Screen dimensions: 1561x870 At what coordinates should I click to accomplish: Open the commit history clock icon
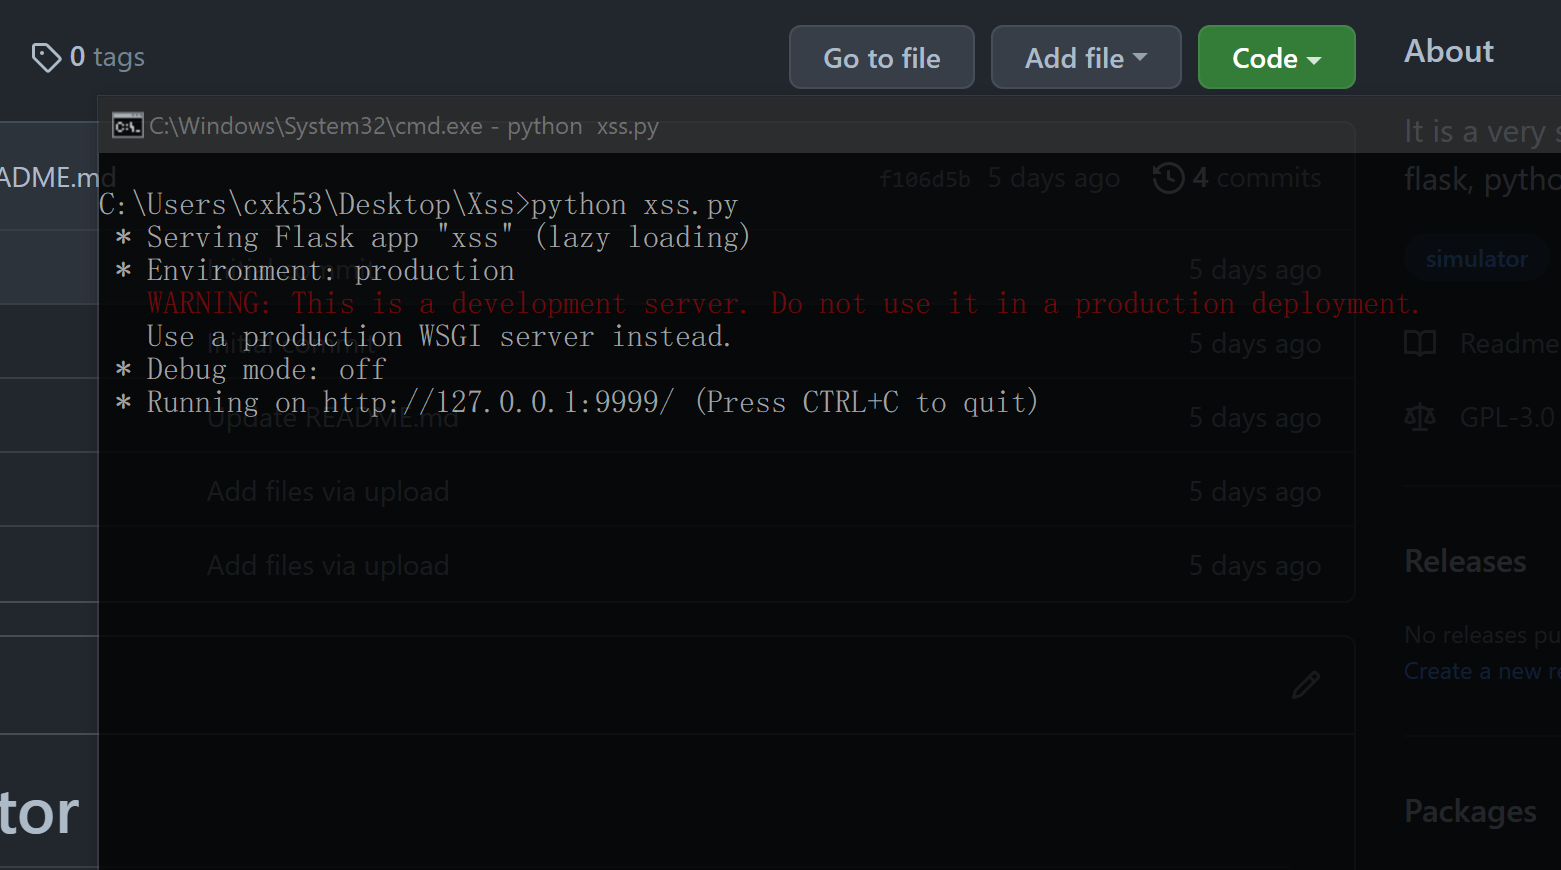(1168, 178)
